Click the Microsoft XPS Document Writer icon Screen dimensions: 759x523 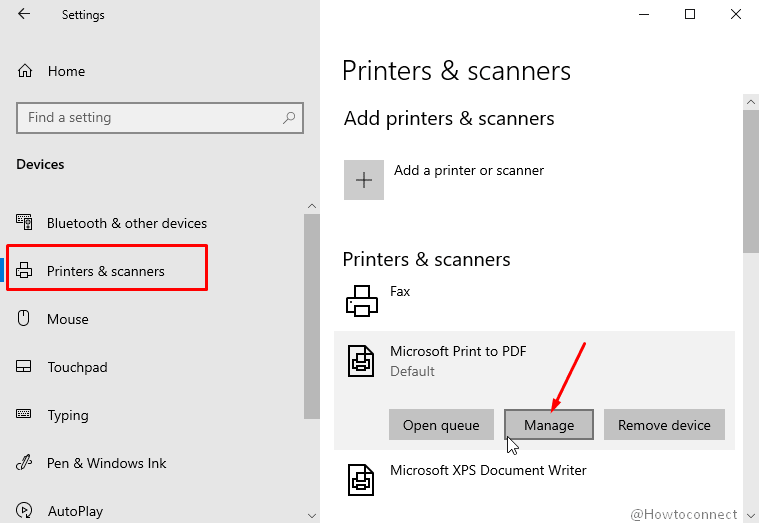coord(361,480)
